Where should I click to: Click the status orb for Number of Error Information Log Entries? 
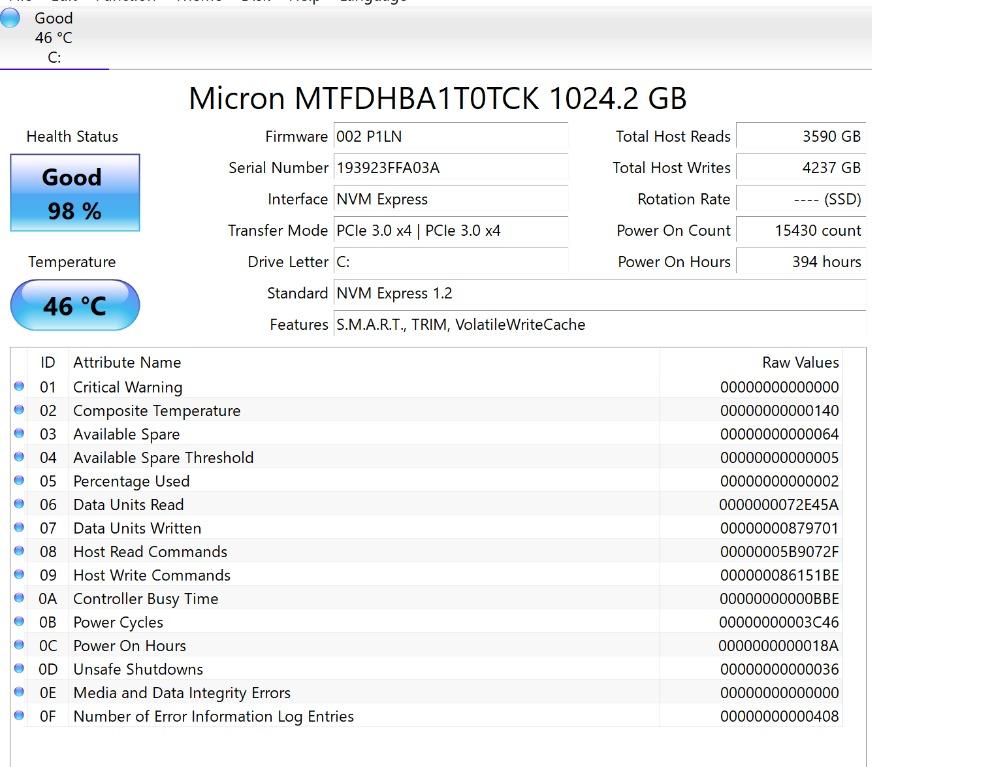pos(19,716)
